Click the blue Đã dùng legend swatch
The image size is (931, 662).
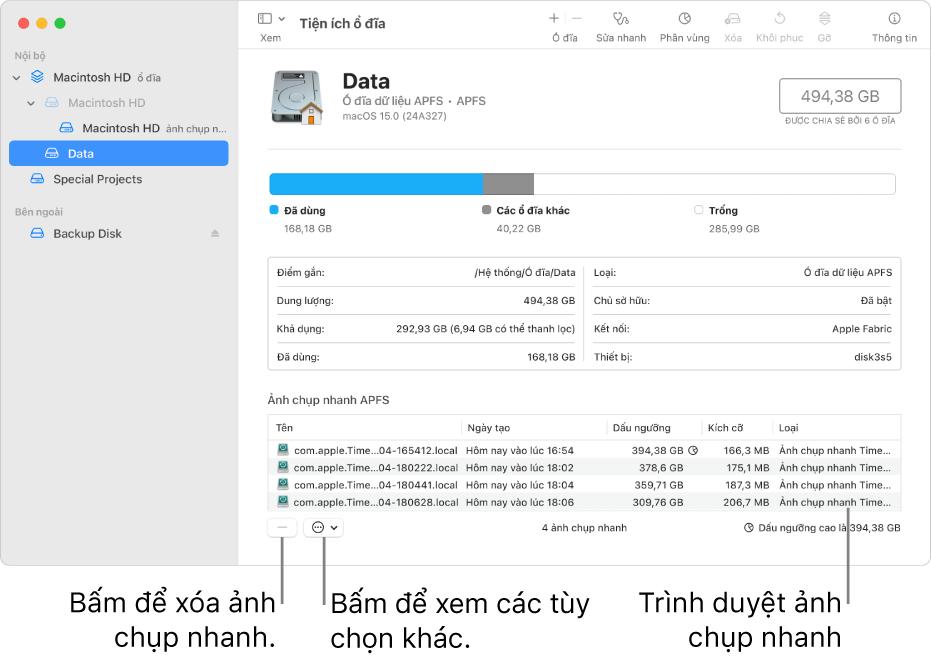pos(274,210)
